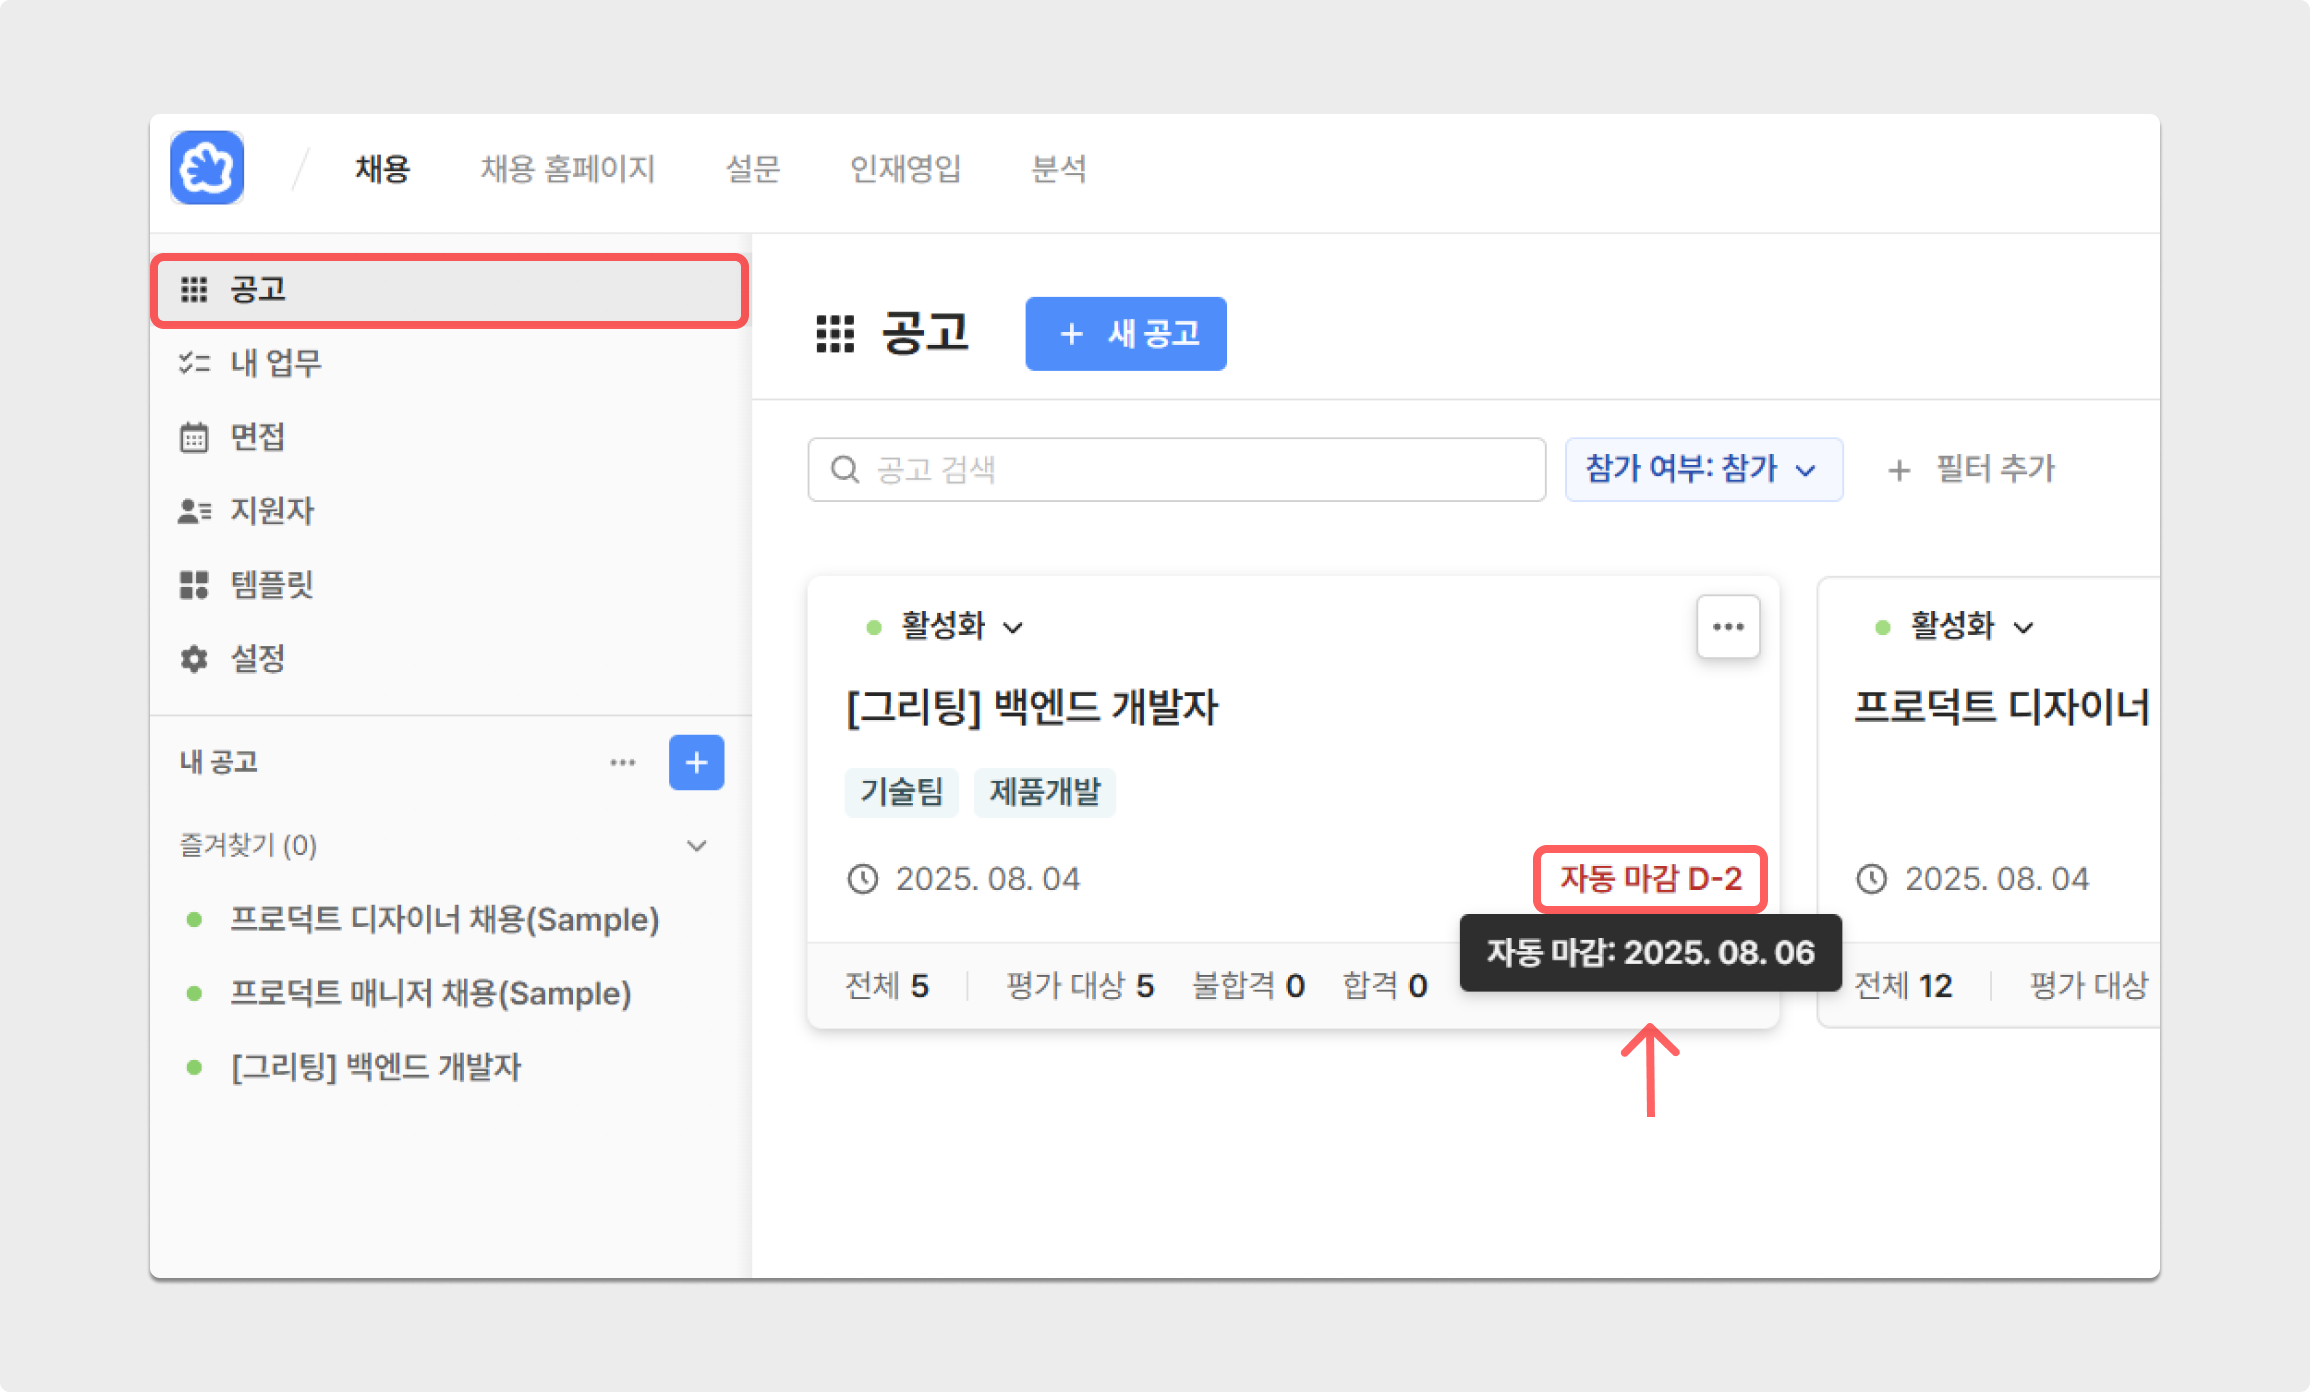This screenshot has height=1392, width=2310.
Task: Open the three-dot menu beside 내 공고
Action: tap(622, 762)
